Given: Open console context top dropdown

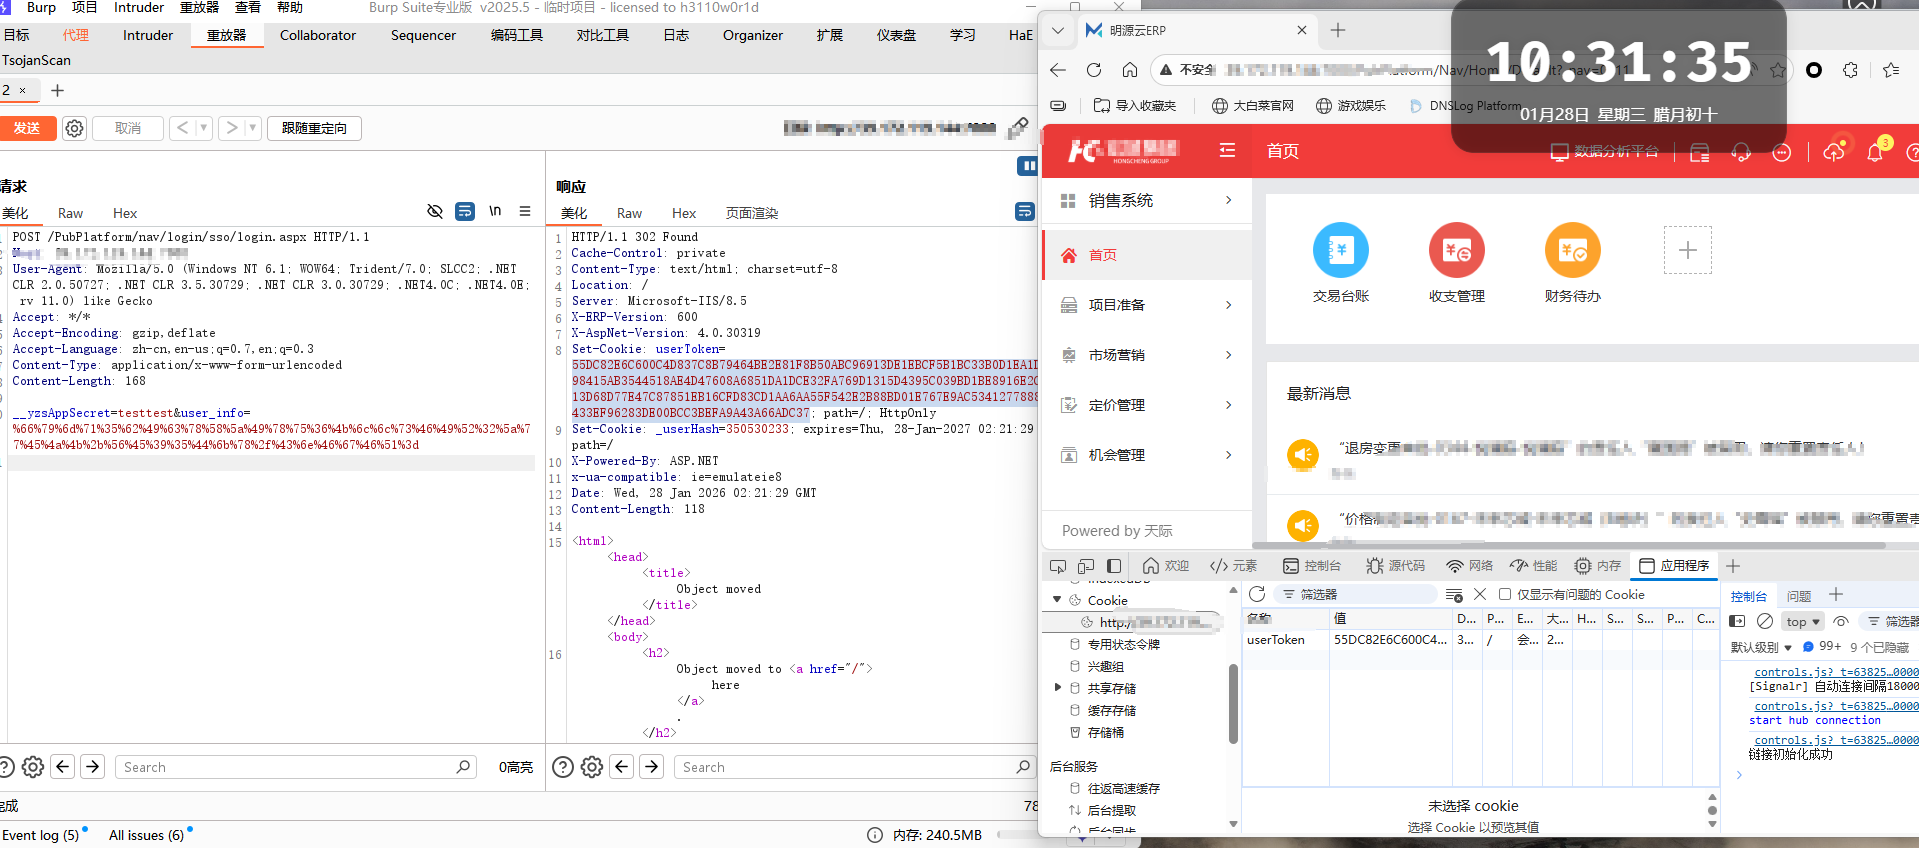Looking at the screenshot, I should pyautogui.click(x=1803, y=621).
